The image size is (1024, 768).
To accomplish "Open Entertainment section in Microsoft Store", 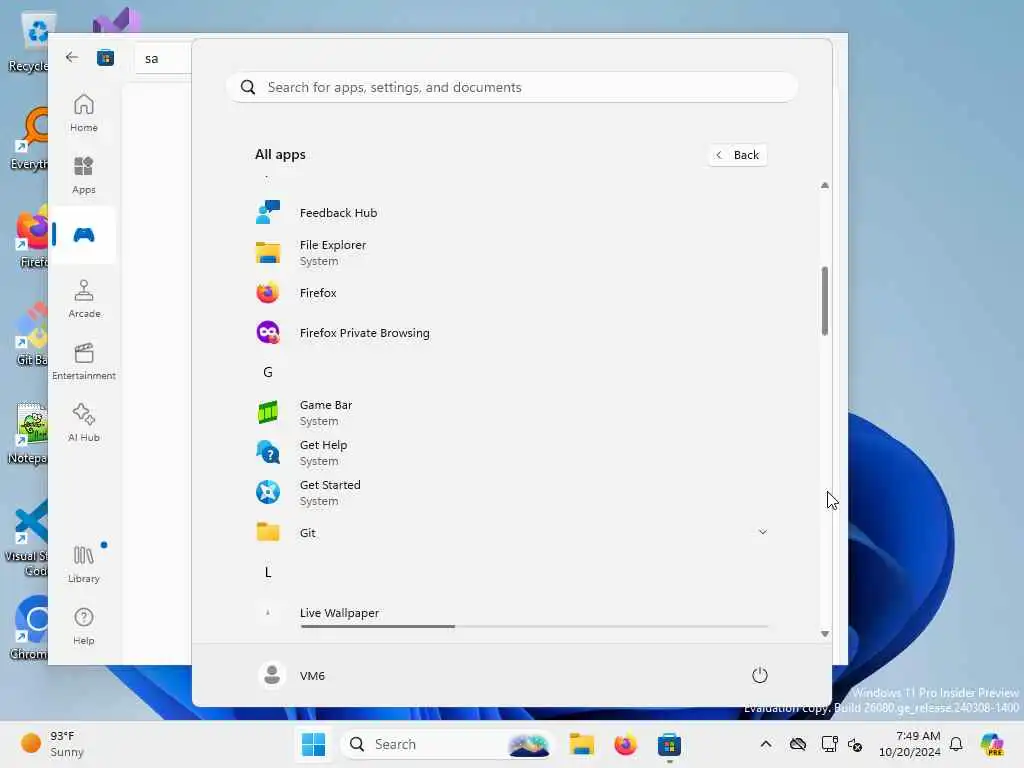I will tap(84, 361).
